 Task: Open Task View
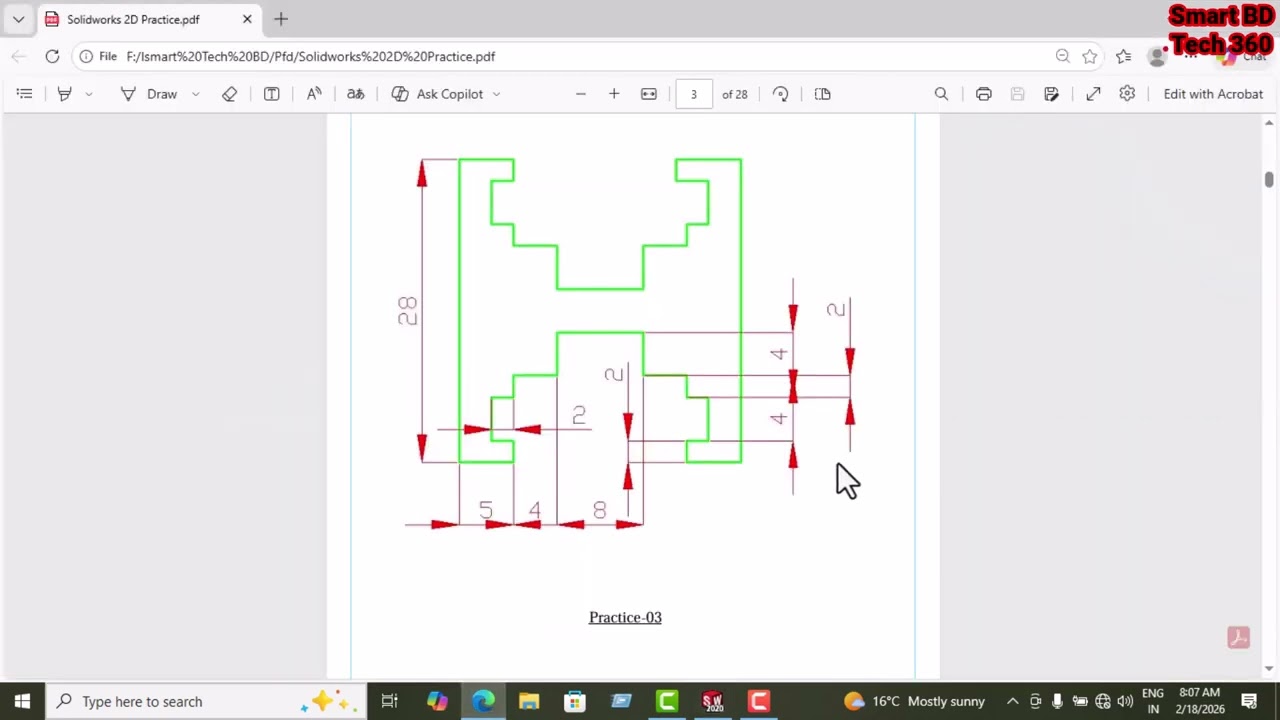(390, 701)
